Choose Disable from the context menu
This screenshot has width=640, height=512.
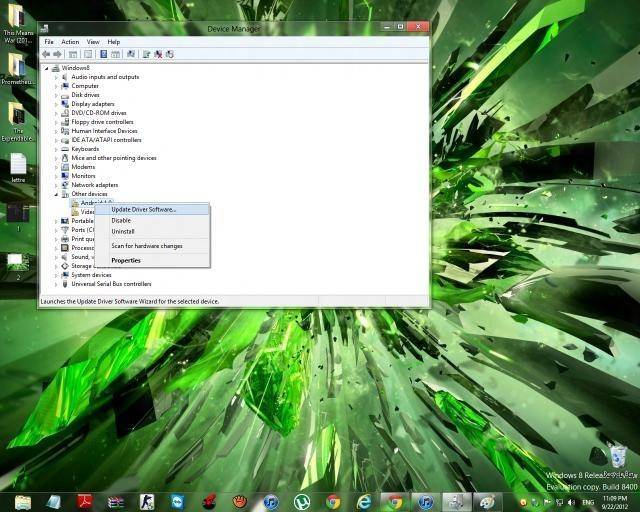coord(152,220)
